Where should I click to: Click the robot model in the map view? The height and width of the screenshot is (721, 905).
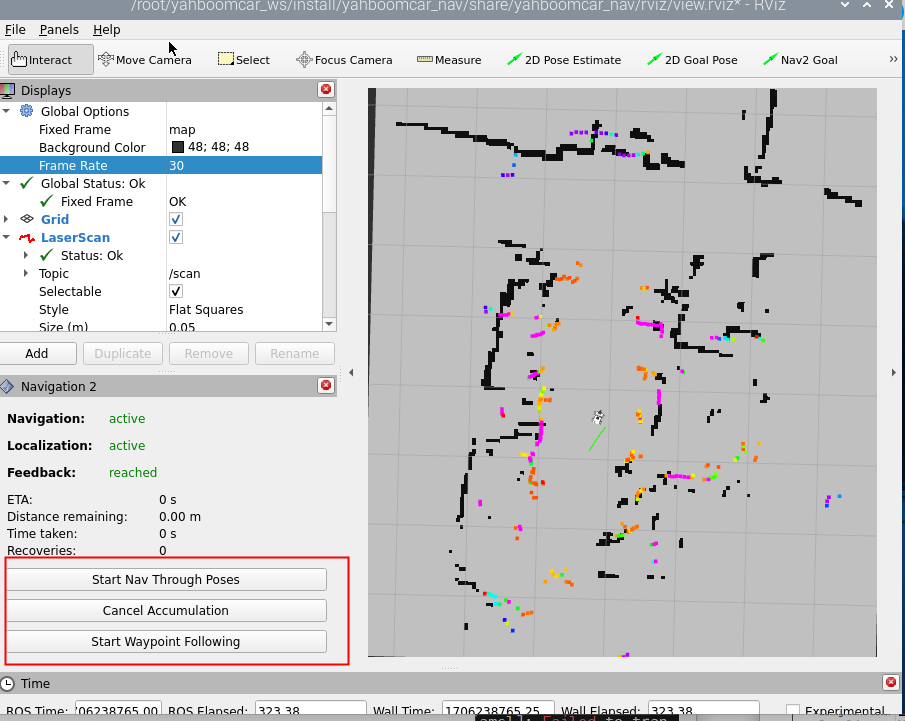tap(598, 417)
